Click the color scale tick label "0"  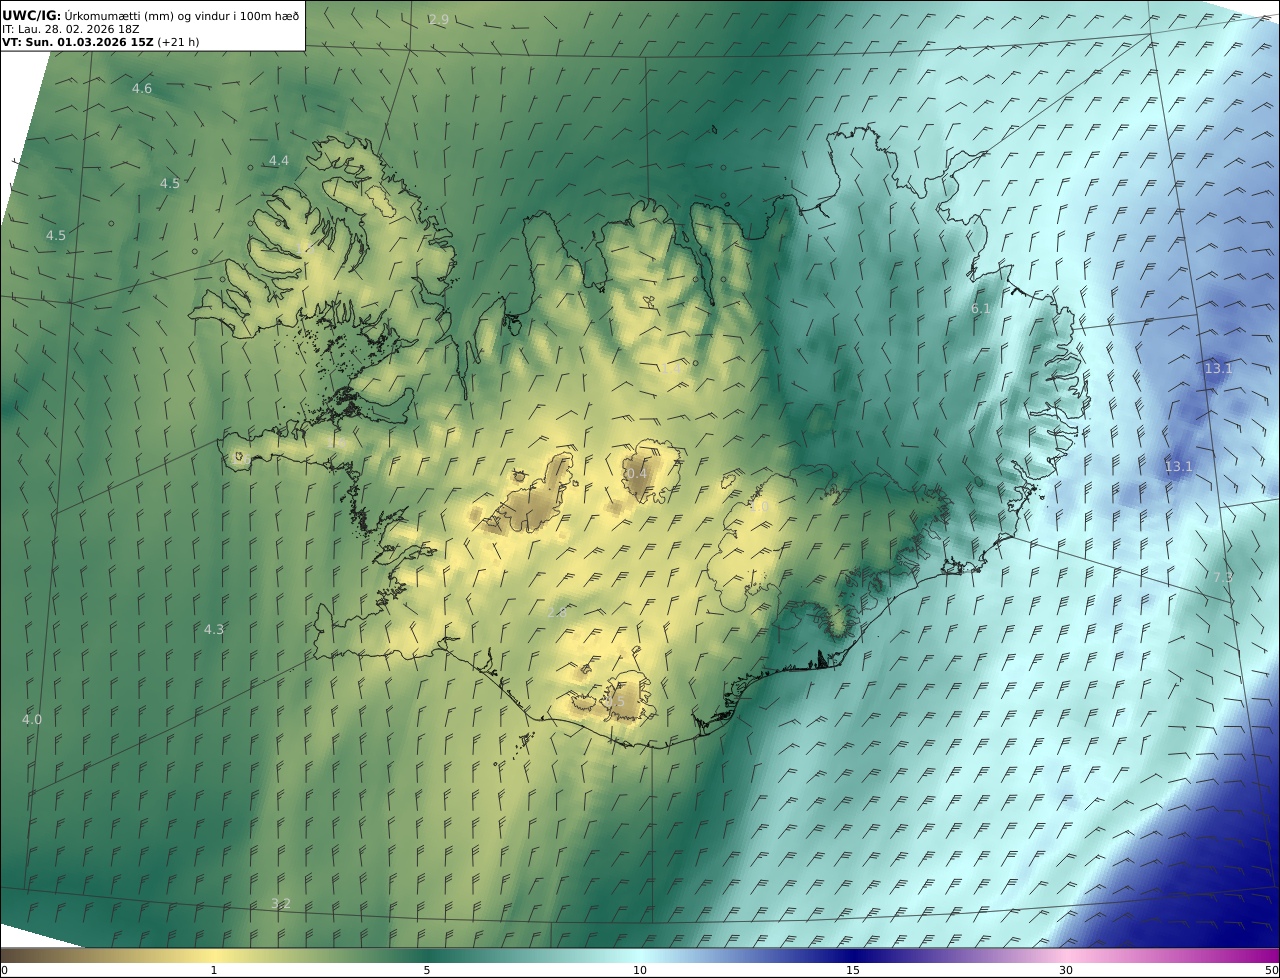click(x=5, y=970)
